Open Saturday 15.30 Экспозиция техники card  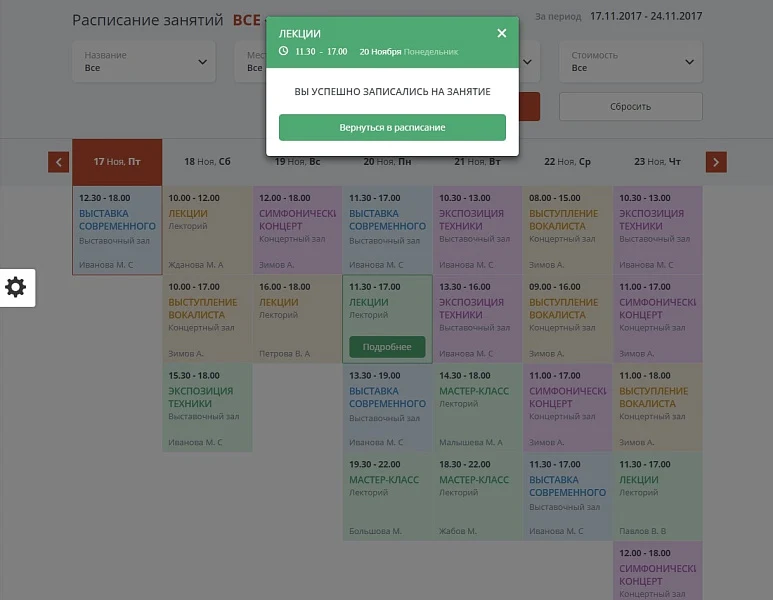pyautogui.click(x=208, y=408)
